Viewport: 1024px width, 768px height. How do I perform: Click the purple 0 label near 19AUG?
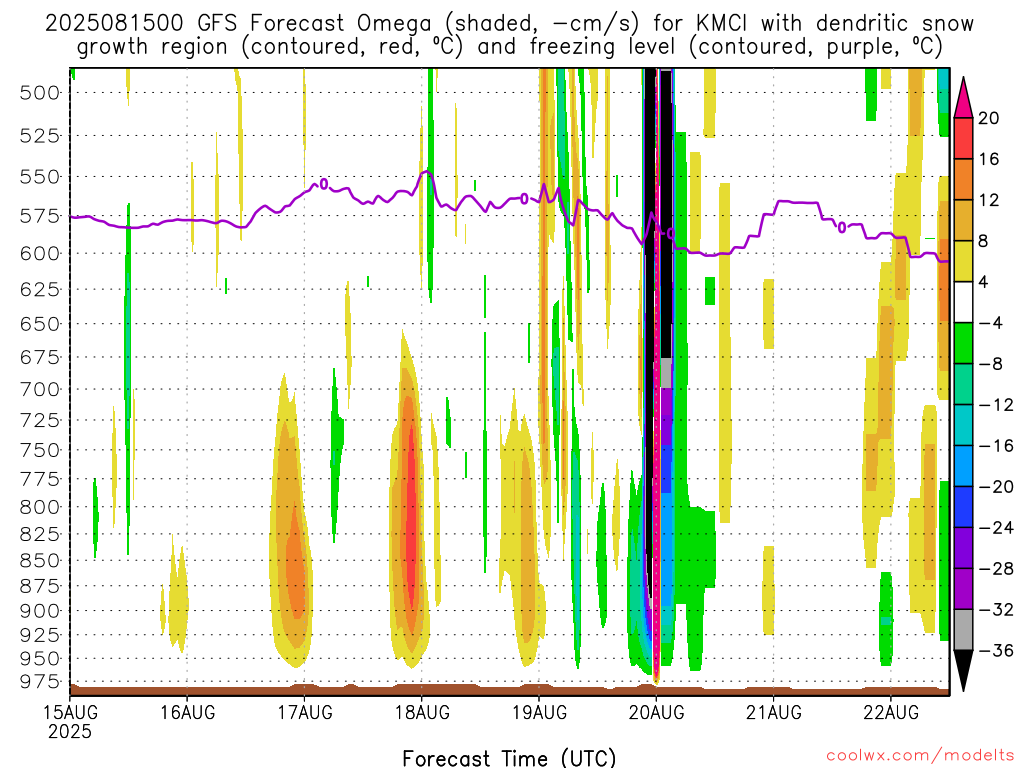tap(524, 199)
